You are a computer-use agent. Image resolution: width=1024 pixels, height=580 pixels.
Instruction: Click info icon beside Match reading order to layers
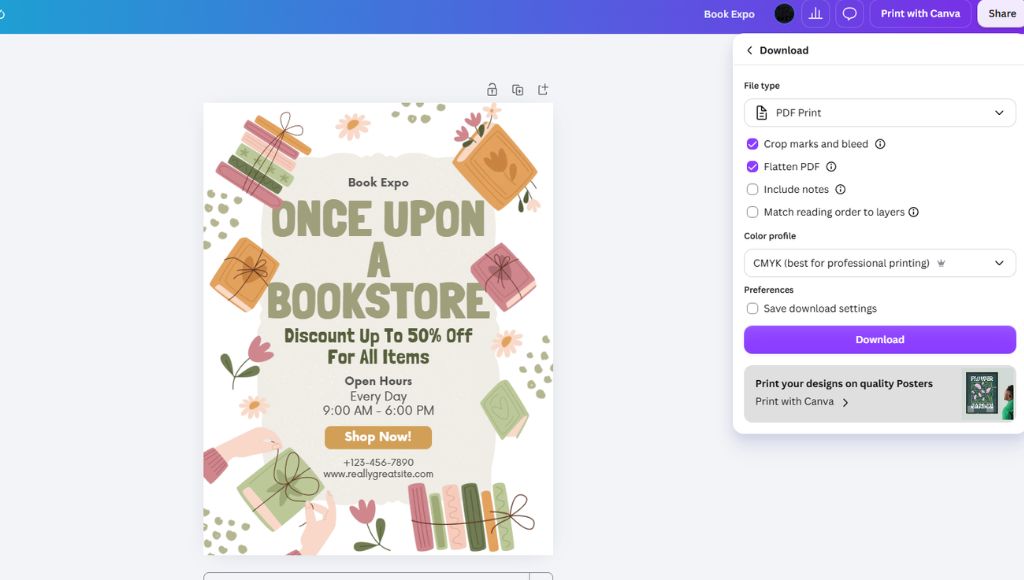914,212
